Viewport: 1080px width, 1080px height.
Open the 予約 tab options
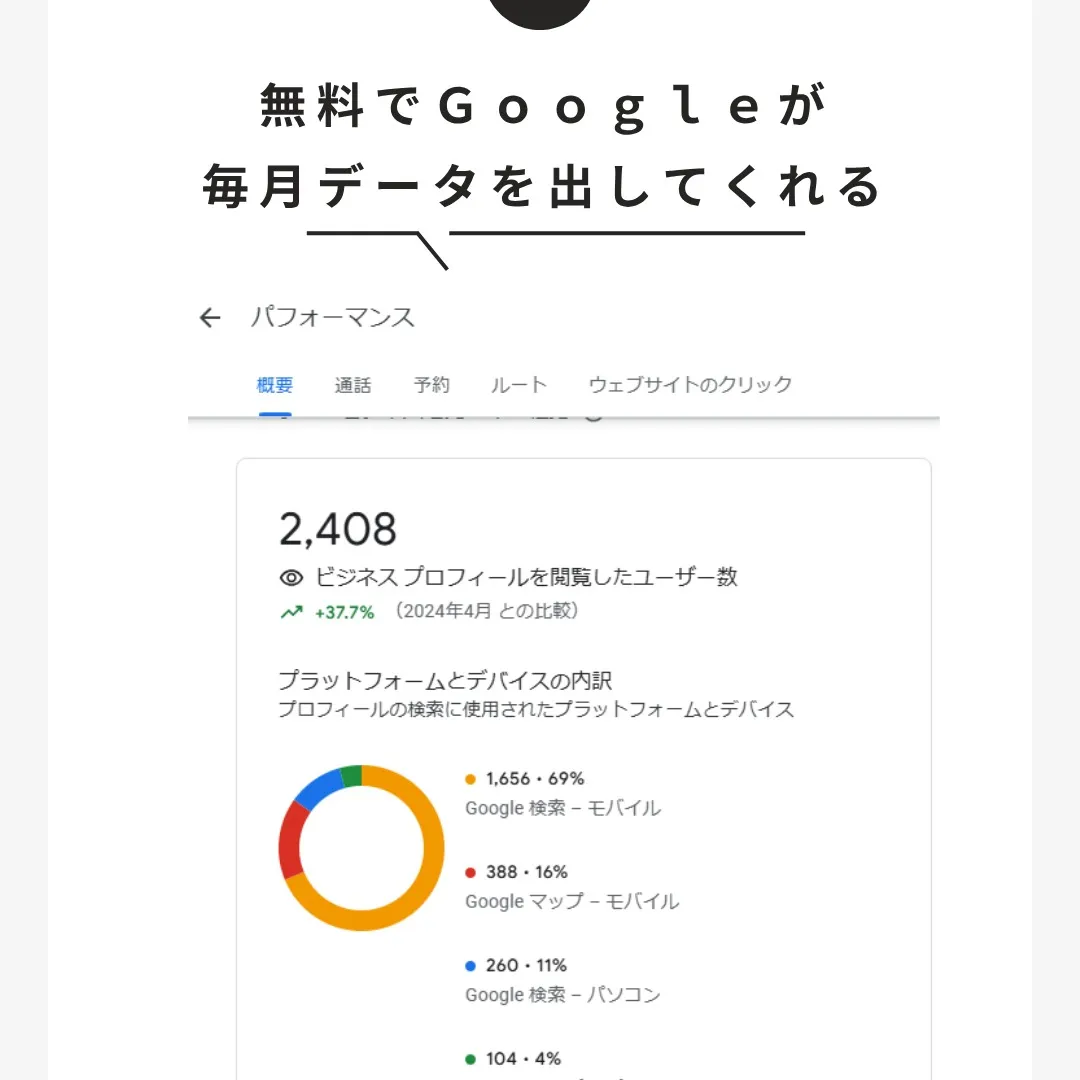[432, 384]
